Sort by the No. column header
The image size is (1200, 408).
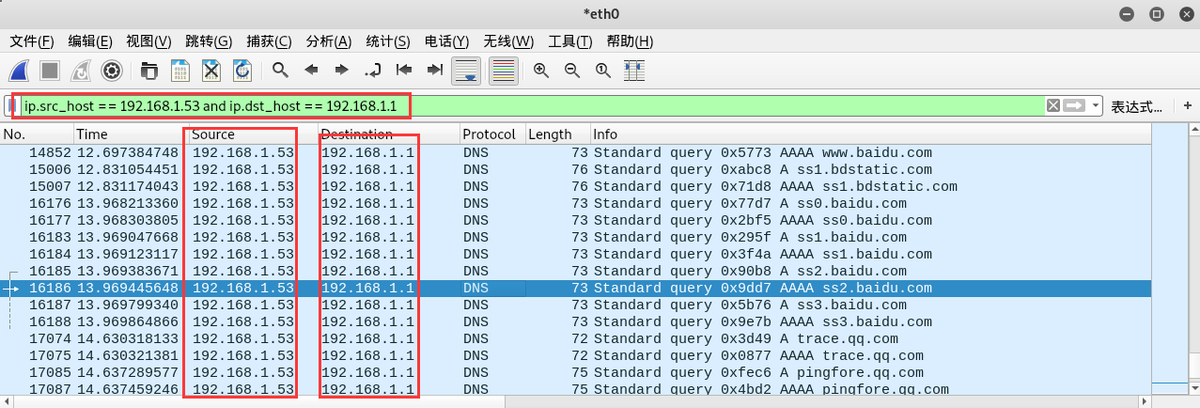[x=37, y=134]
